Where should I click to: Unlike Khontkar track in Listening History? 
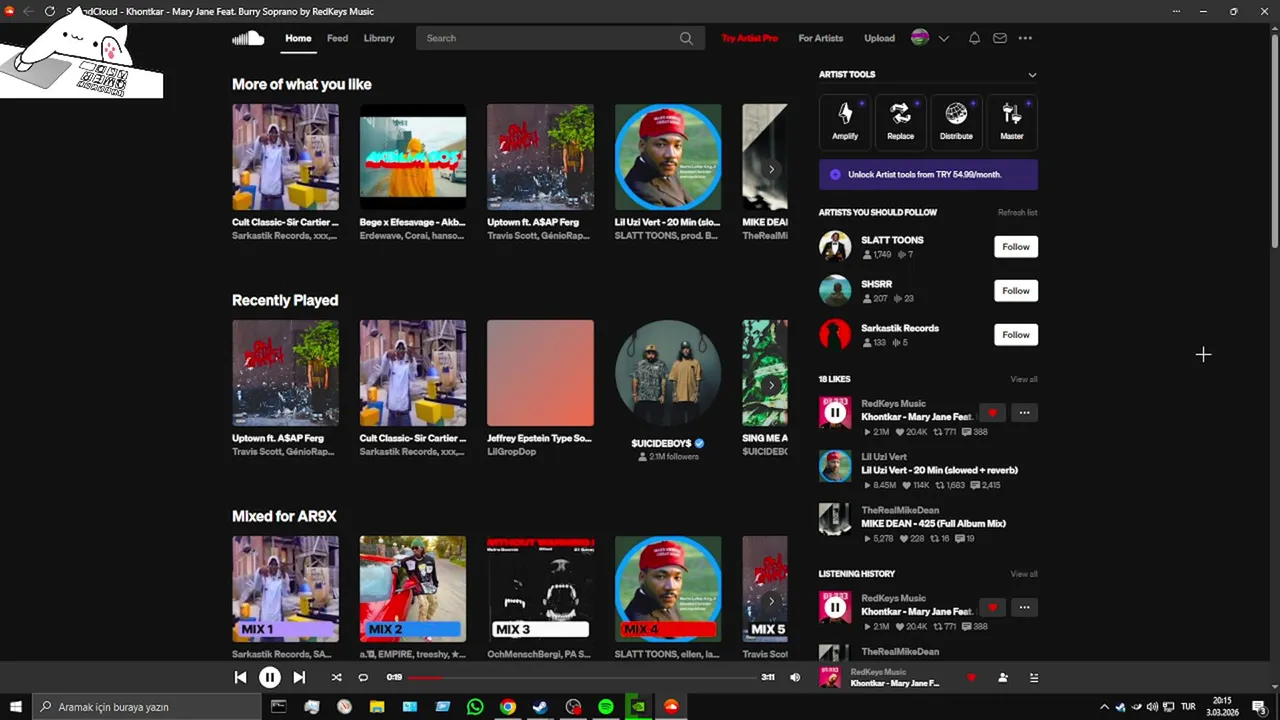pyautogui.click(x=992, y=607)
